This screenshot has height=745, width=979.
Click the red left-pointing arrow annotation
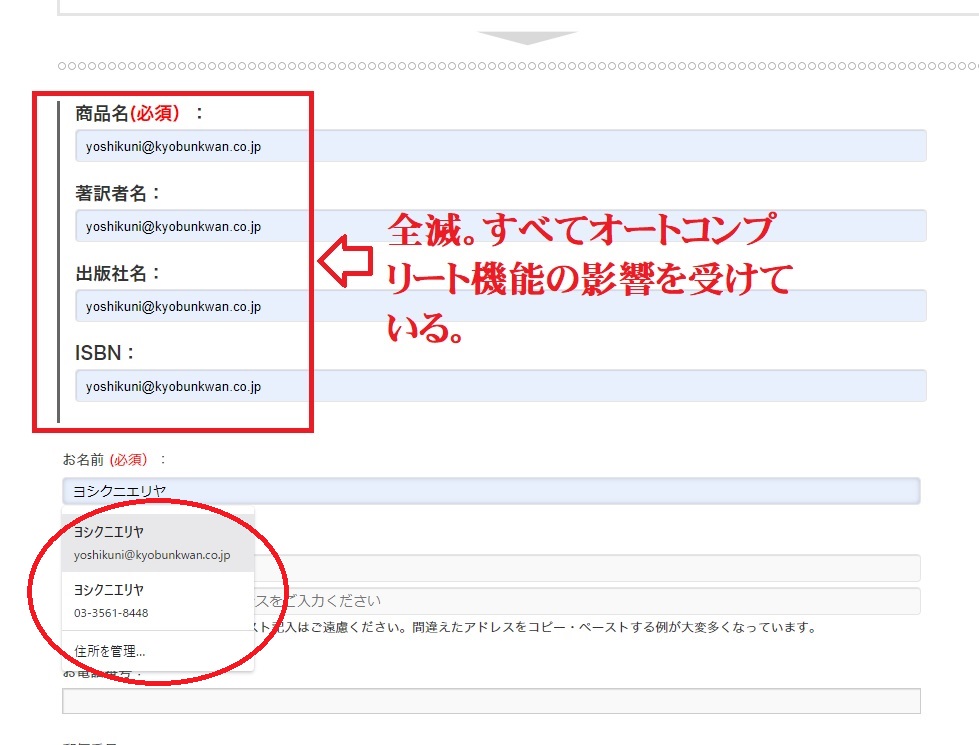point(344,263)
